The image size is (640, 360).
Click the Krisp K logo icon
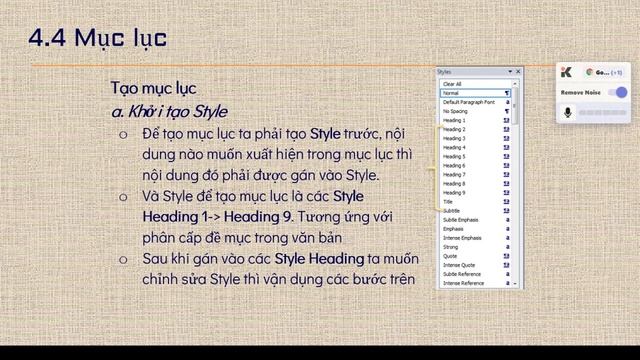(x=566, y=72)
